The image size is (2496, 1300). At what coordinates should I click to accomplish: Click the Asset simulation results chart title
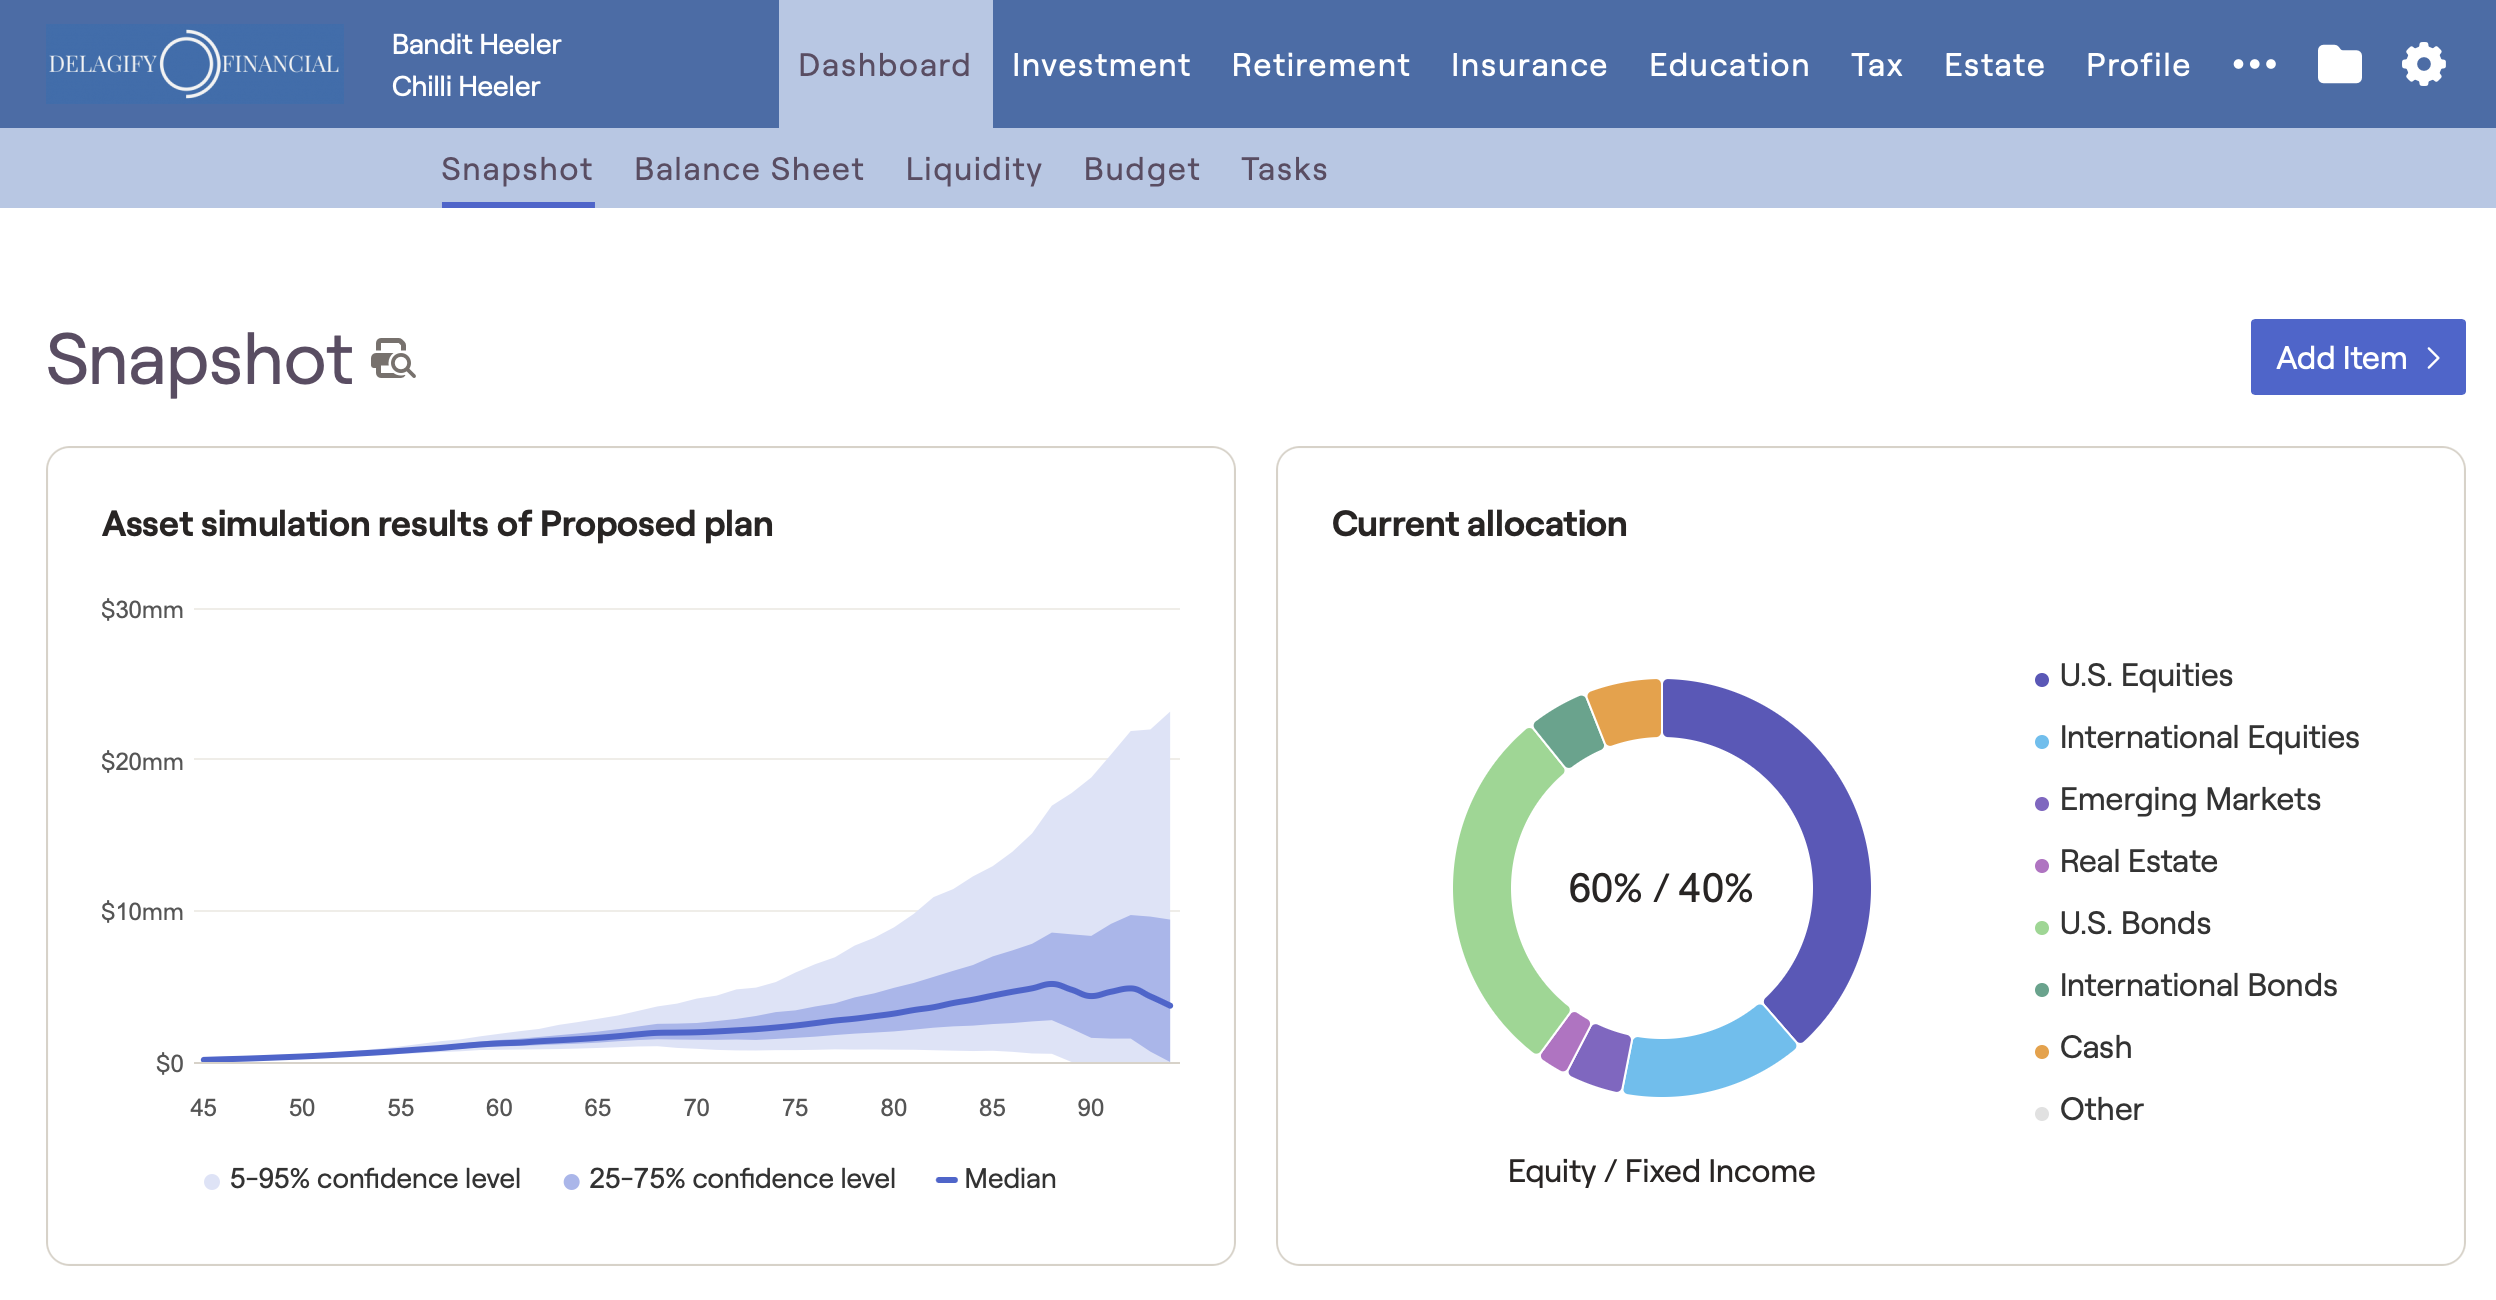(437, 524)
